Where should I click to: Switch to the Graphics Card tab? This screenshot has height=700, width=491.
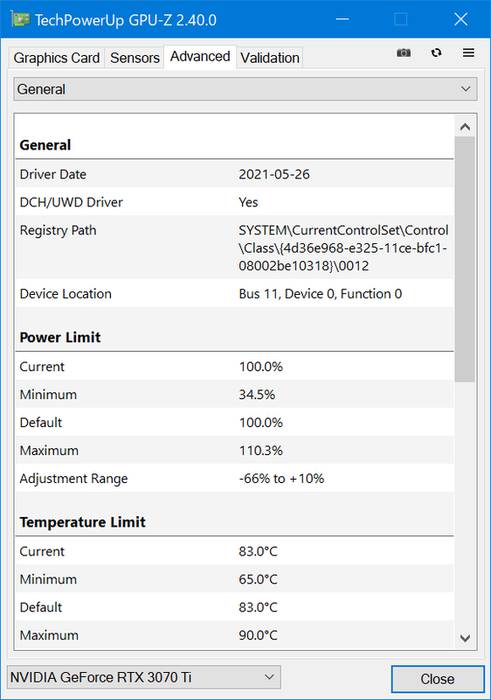click(57, 58)
